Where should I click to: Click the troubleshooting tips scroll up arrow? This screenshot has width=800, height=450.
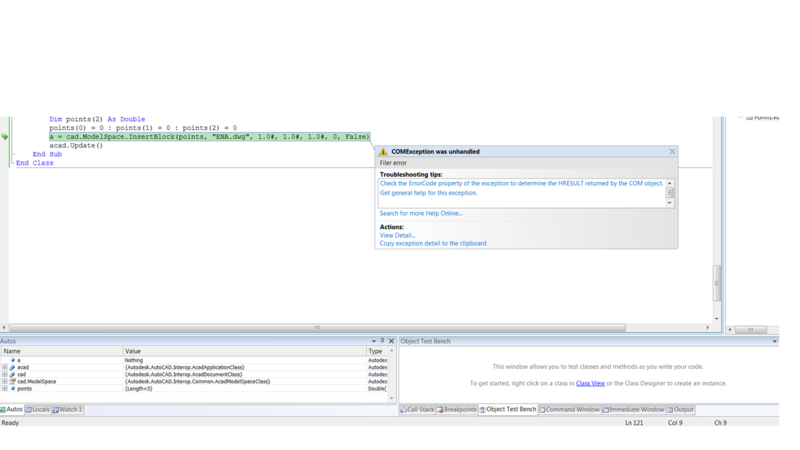coord(670,183)
